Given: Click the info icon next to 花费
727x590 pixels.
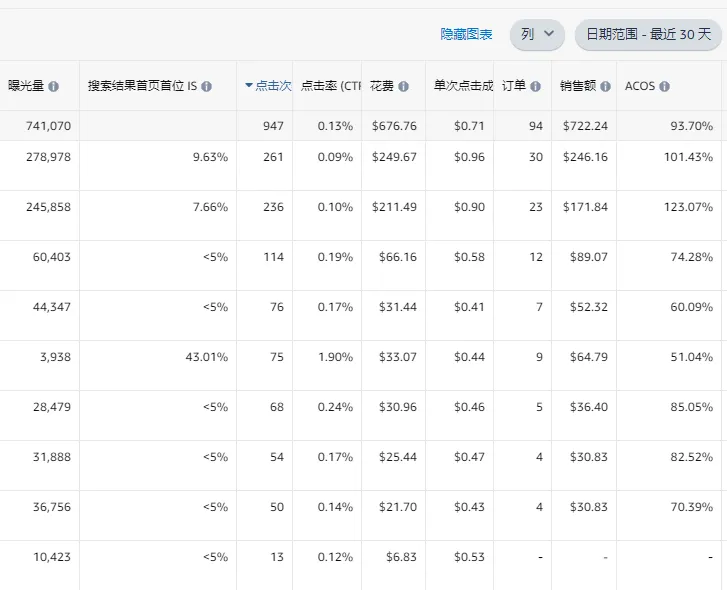Looking at the screenshot, I should pyautogui.click(x=403, y=87).
